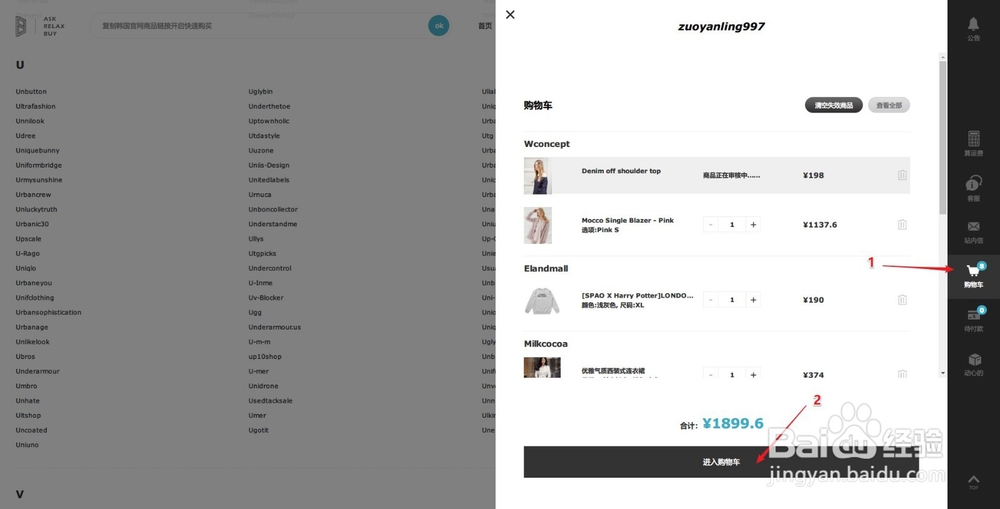This screenshot has width=1000, height=509.
Task: Remove the SPAO Harry Potter item
Action: [902, 300]
